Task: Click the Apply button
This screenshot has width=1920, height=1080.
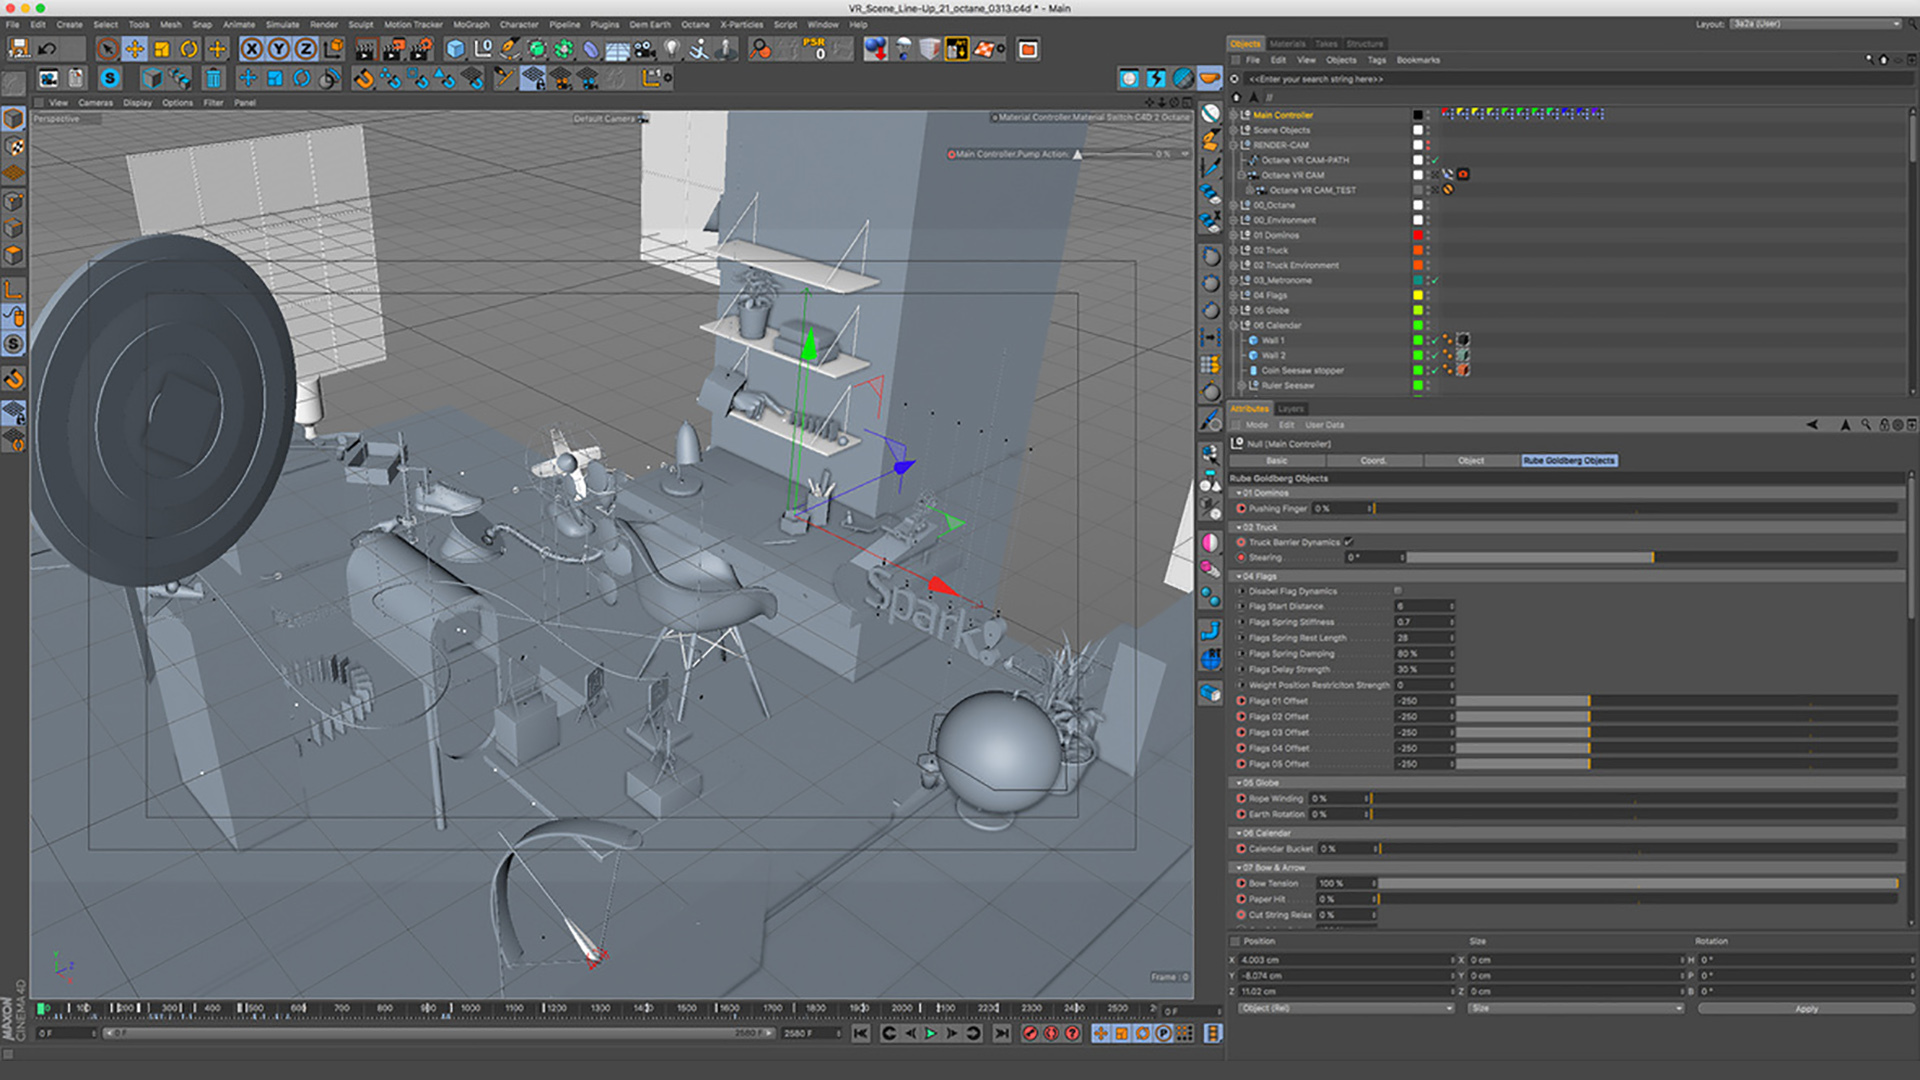Action: coord(1805,1008)
